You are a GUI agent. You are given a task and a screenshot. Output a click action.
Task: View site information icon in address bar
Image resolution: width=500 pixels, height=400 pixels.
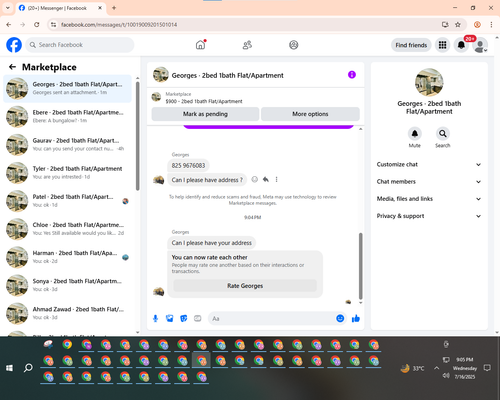coord(53,24)
